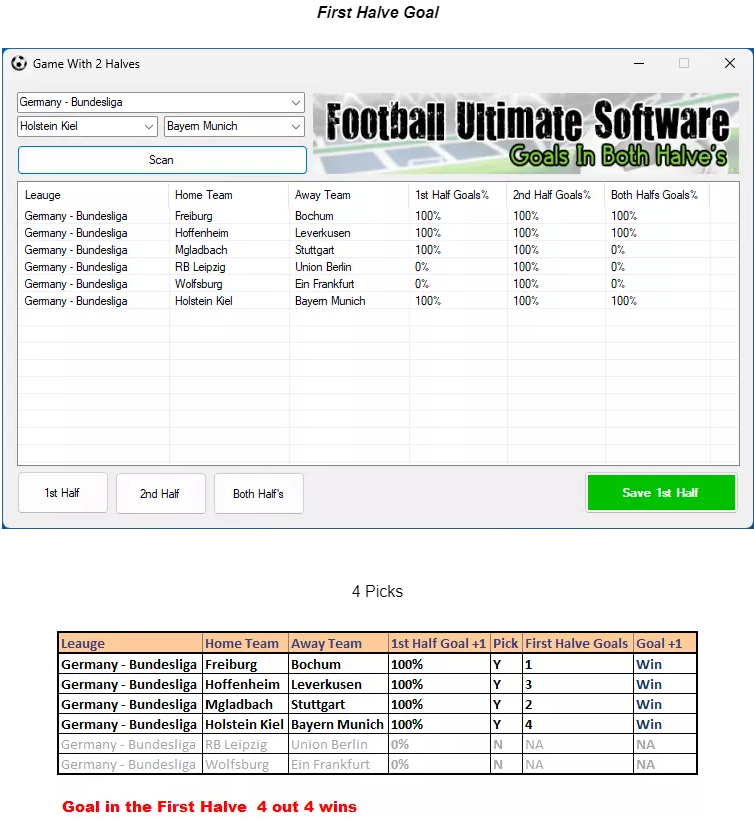Screen dimensions: 754x820
Task: Click Wolfsburg's 0% 1st Half Goals value
Action: (x=421, y=284)
